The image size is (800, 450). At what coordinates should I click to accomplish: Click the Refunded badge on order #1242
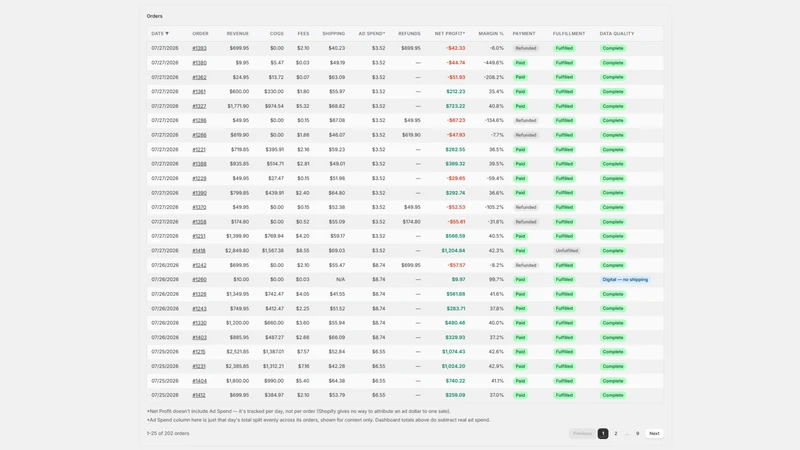(526, 265)
